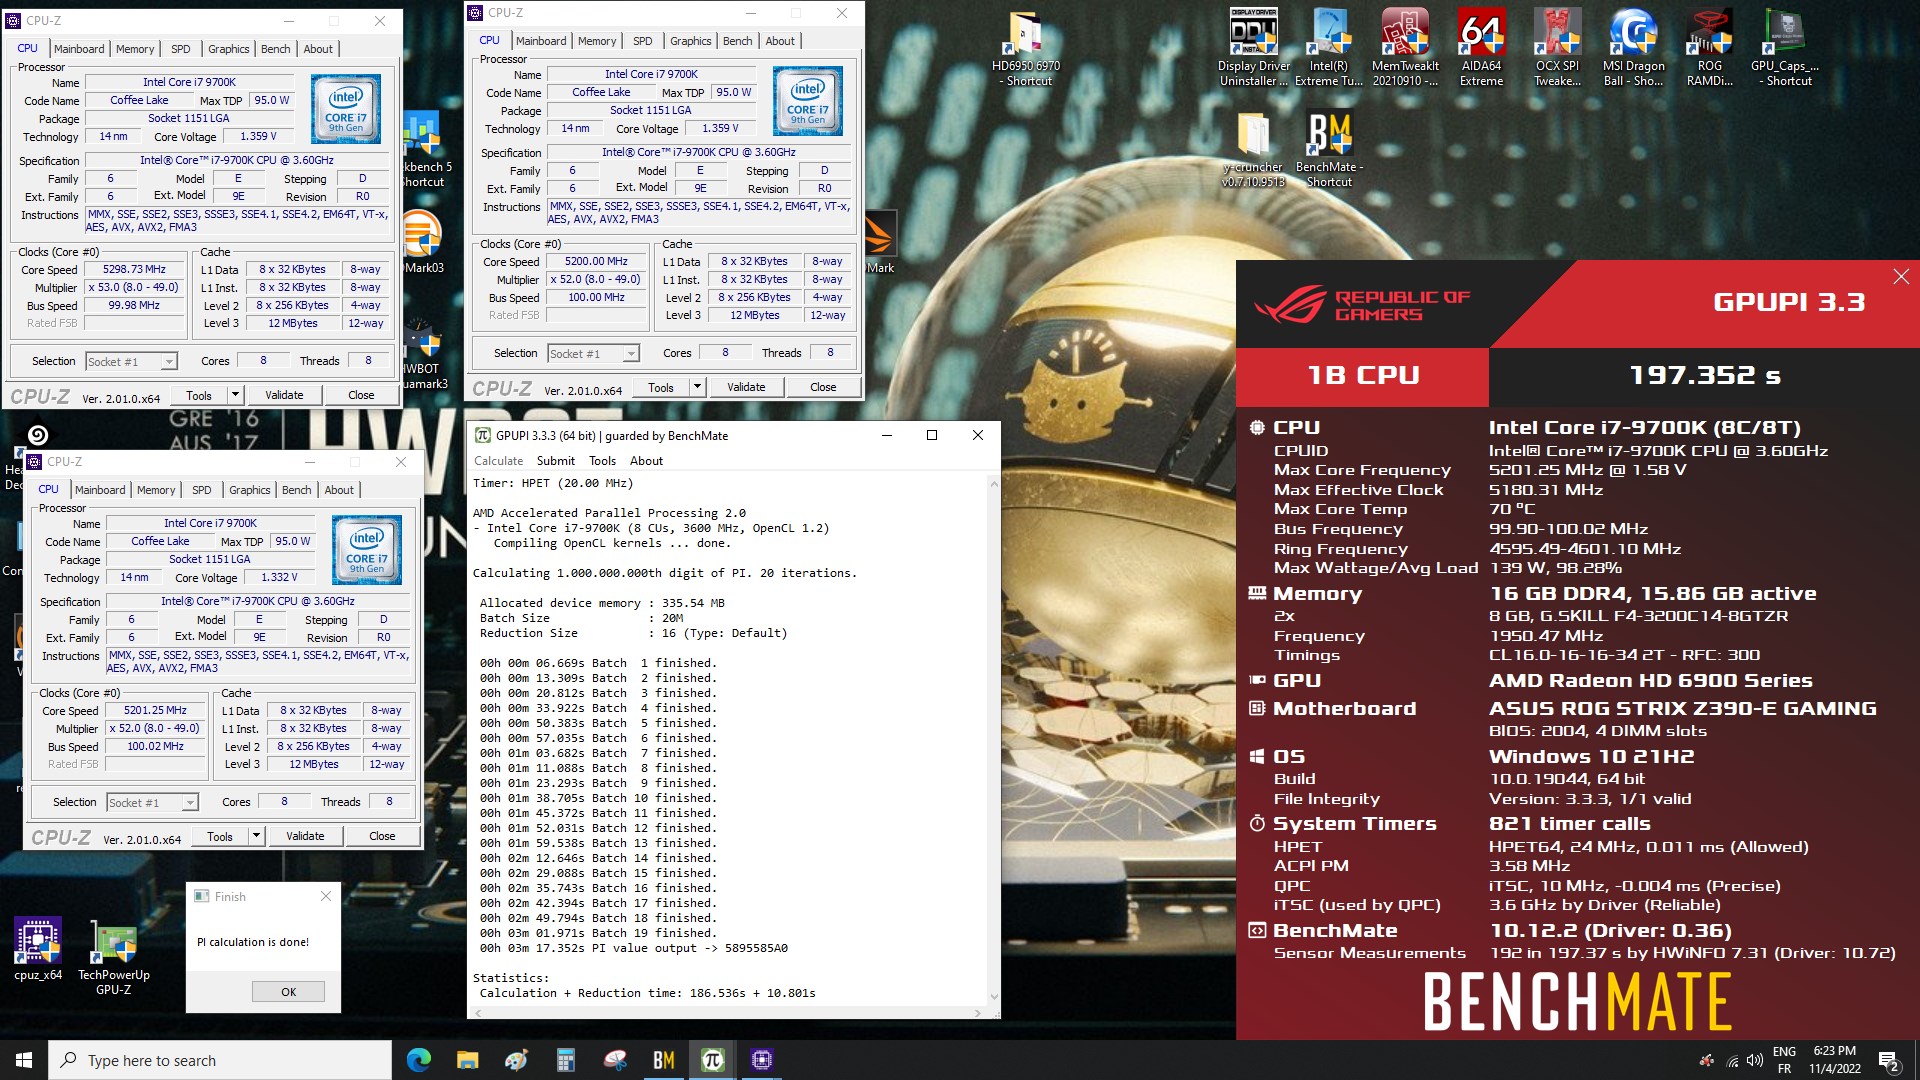Click the ENG FR language indicator
The image size is (1920, 1080).
click(x=1784, y=1060)
